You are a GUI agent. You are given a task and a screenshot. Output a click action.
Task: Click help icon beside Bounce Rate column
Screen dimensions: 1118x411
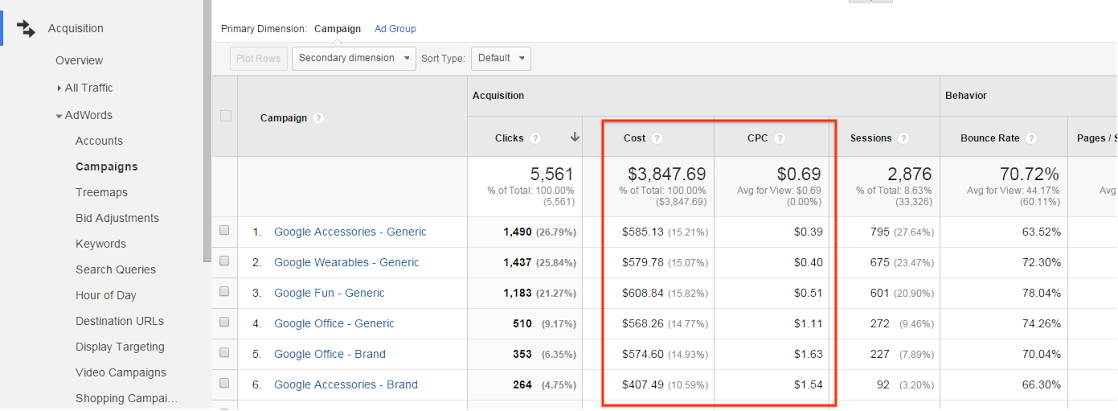point(1030,138)
